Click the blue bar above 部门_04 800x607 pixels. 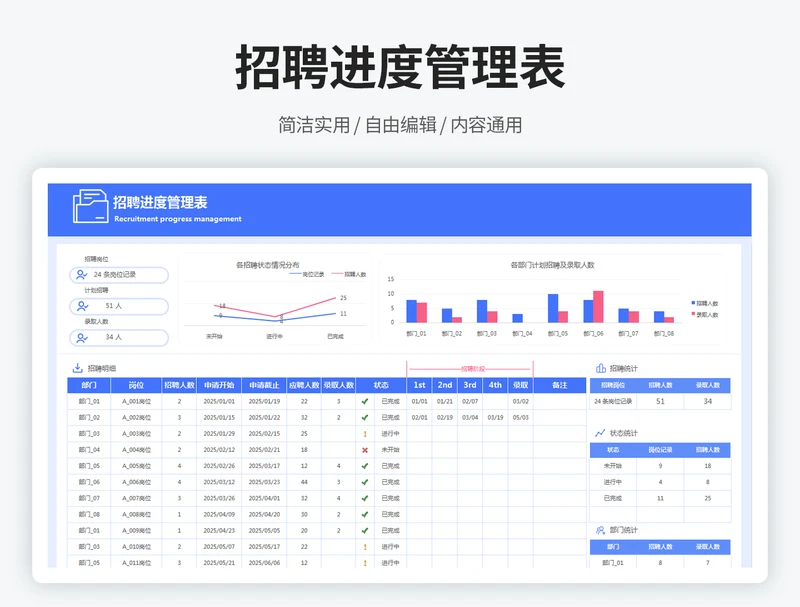517,318
